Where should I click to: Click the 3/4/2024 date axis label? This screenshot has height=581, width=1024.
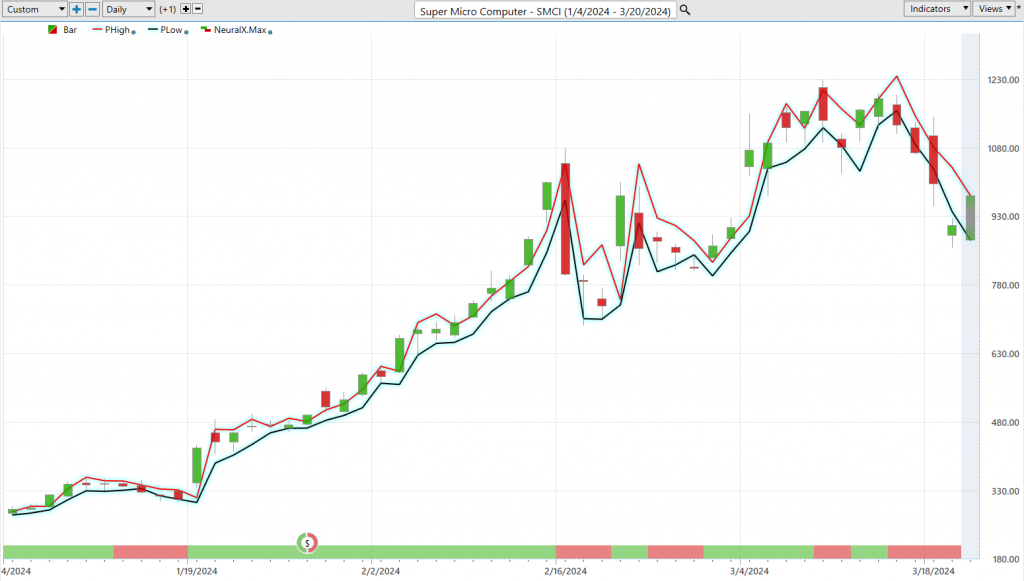pyautogui.click(x=749, y=571)
